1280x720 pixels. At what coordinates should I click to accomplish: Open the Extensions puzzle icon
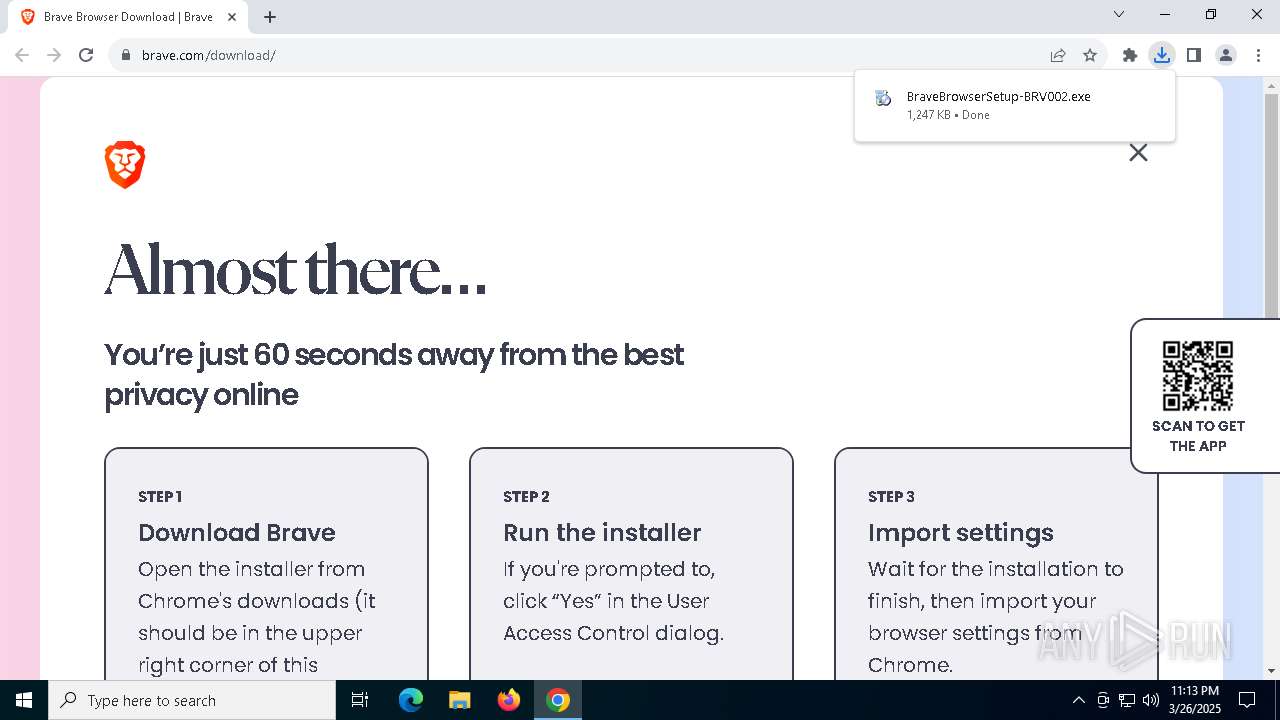pyautogui.click(x=1130, y=55)
